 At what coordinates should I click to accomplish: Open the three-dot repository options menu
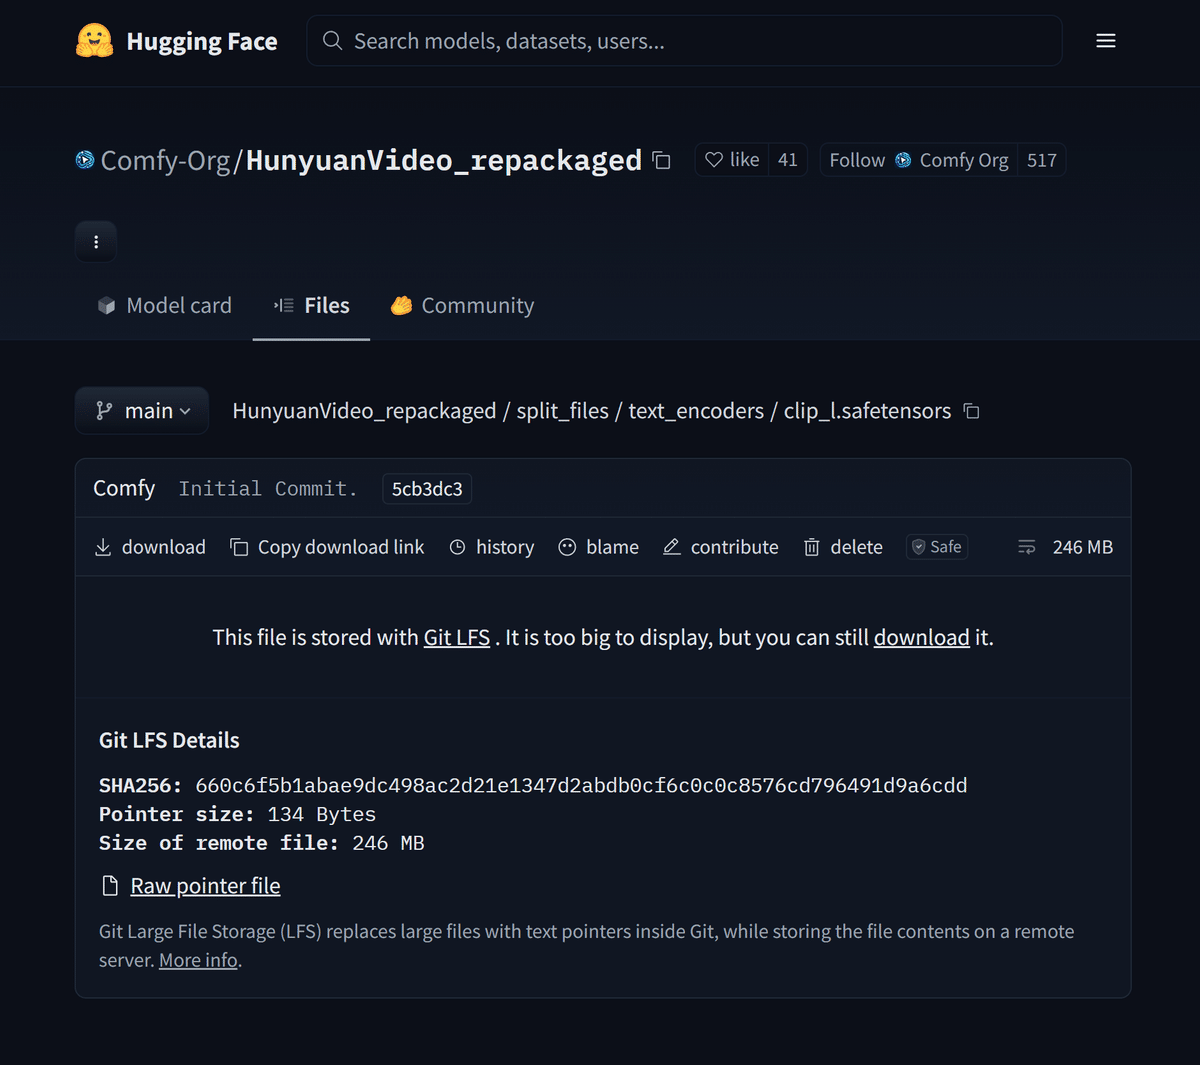(96, 242)
